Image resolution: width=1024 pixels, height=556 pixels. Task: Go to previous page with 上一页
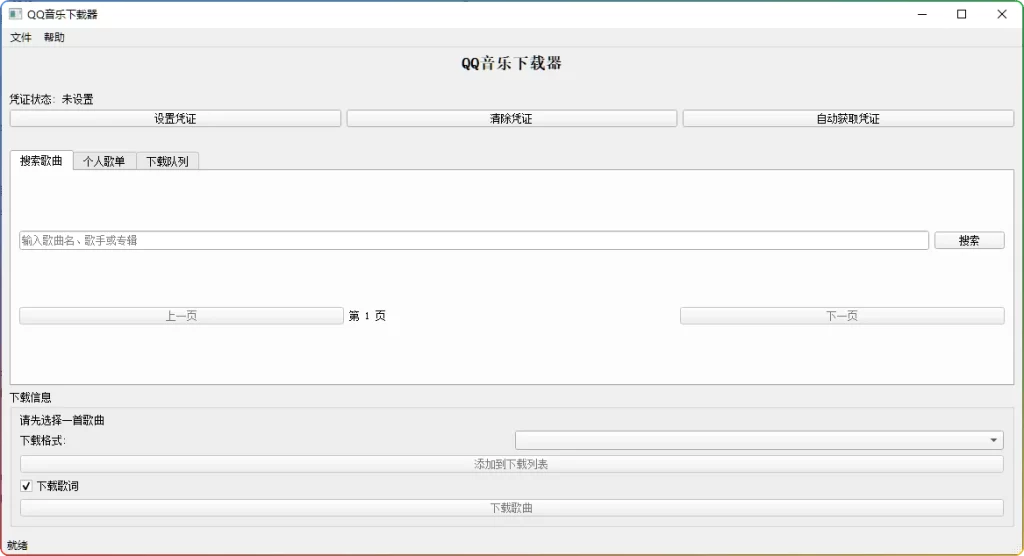[x=181, y=316]
